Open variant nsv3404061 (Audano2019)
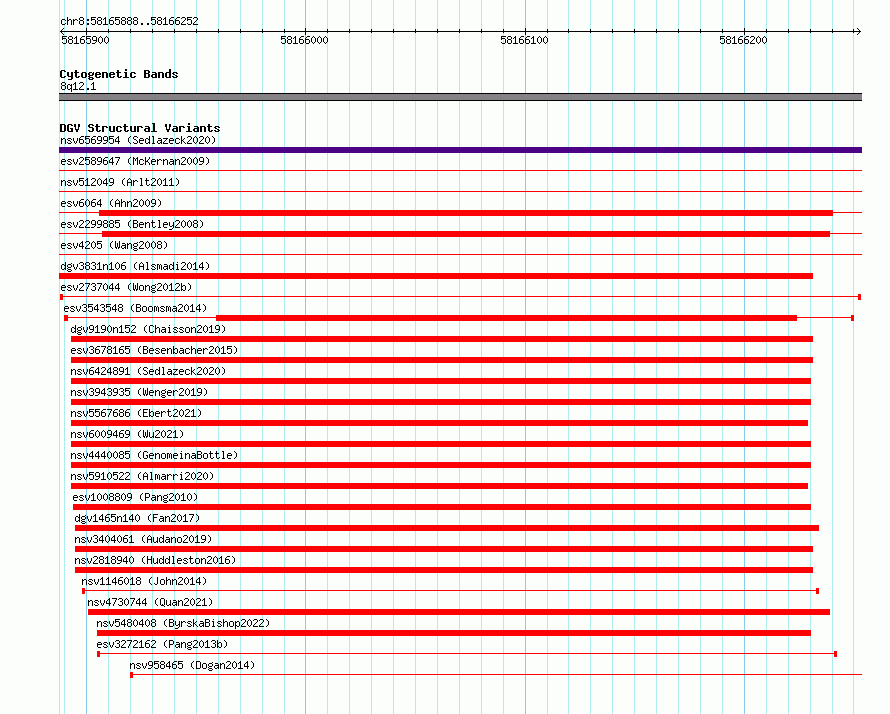This screenshot has height=714, width=890. [x=143, y=539]
